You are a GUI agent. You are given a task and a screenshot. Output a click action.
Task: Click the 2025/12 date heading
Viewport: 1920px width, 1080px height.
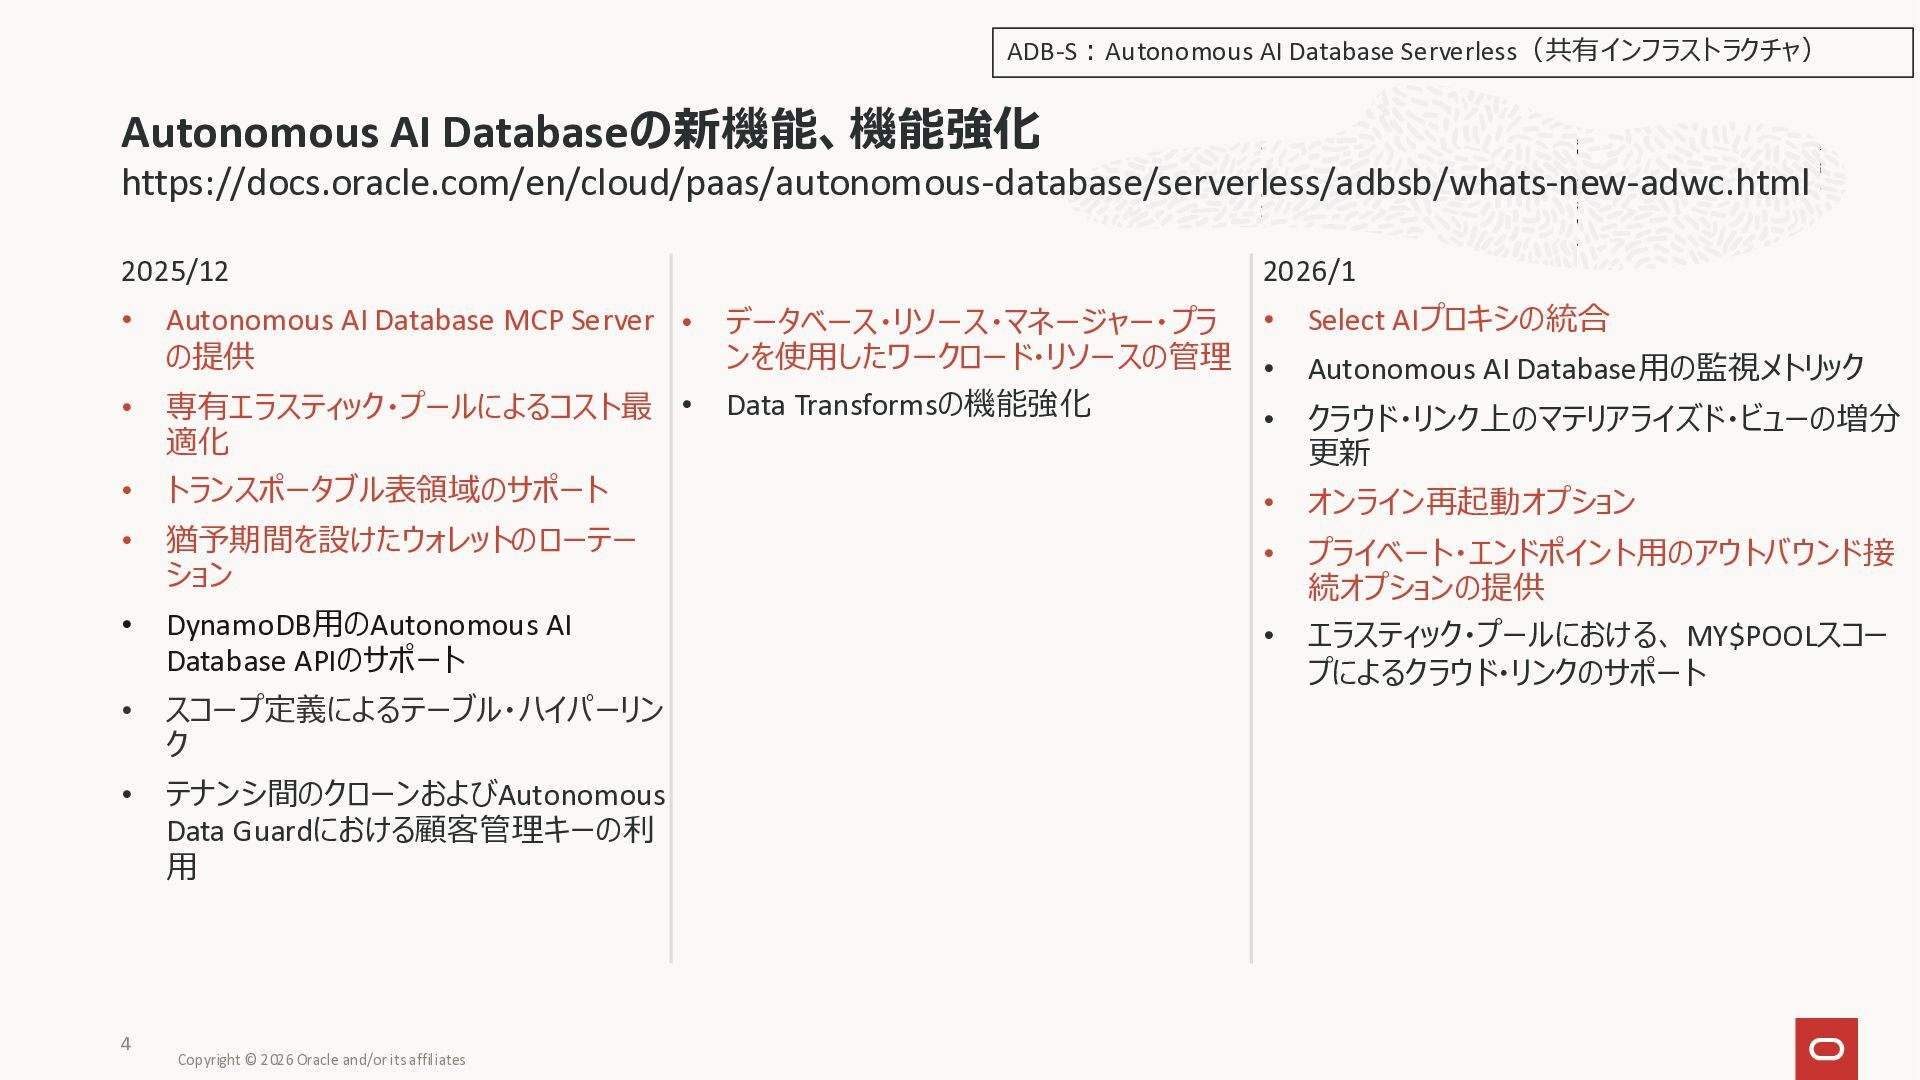(175, 271)
